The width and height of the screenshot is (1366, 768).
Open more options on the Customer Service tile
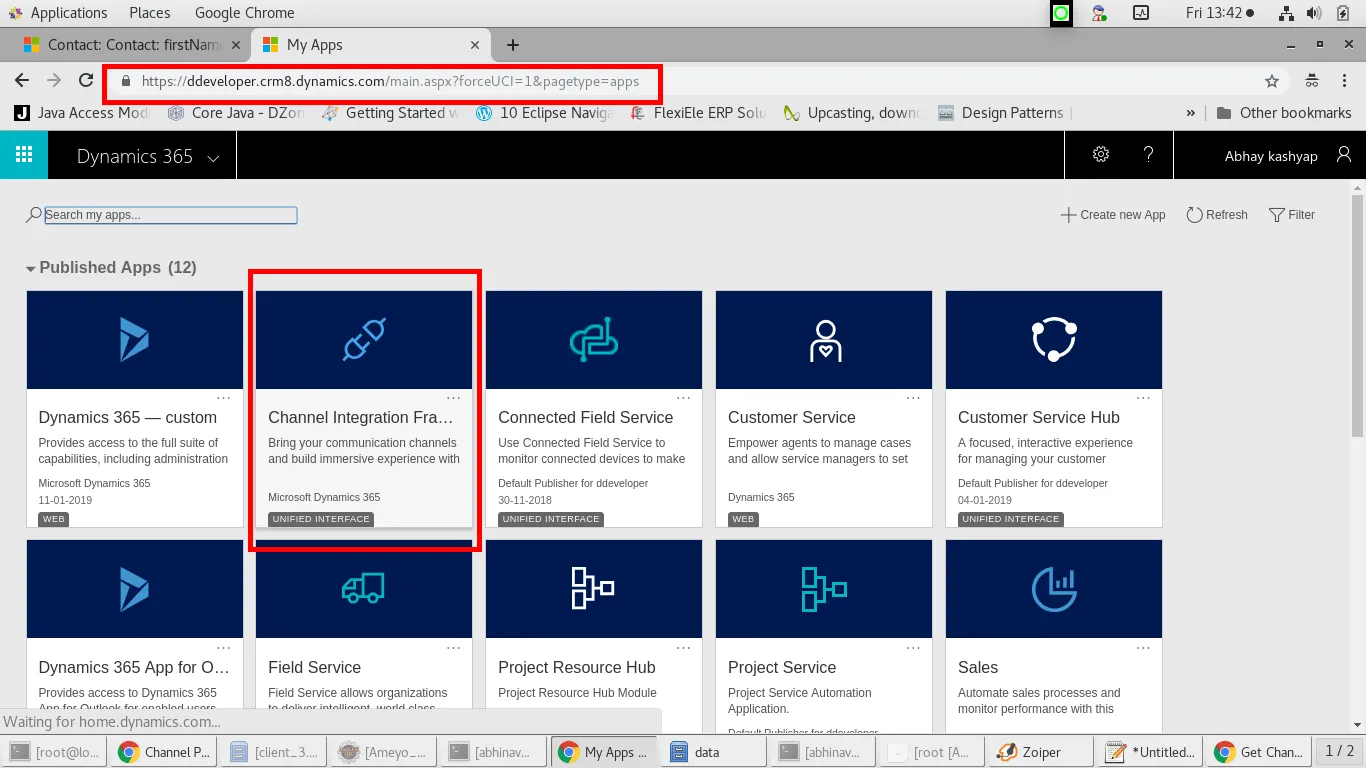914,398
